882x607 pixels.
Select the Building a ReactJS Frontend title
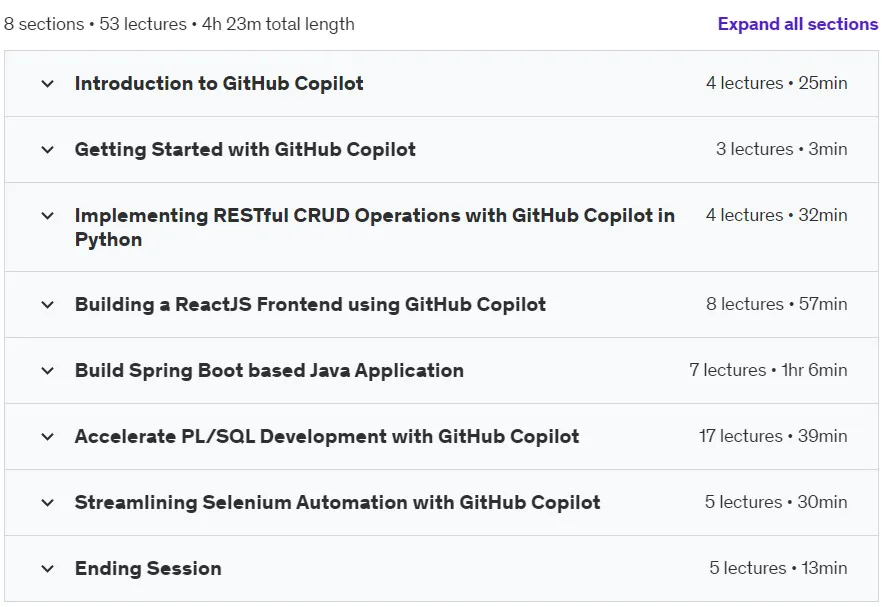[310, 304]
